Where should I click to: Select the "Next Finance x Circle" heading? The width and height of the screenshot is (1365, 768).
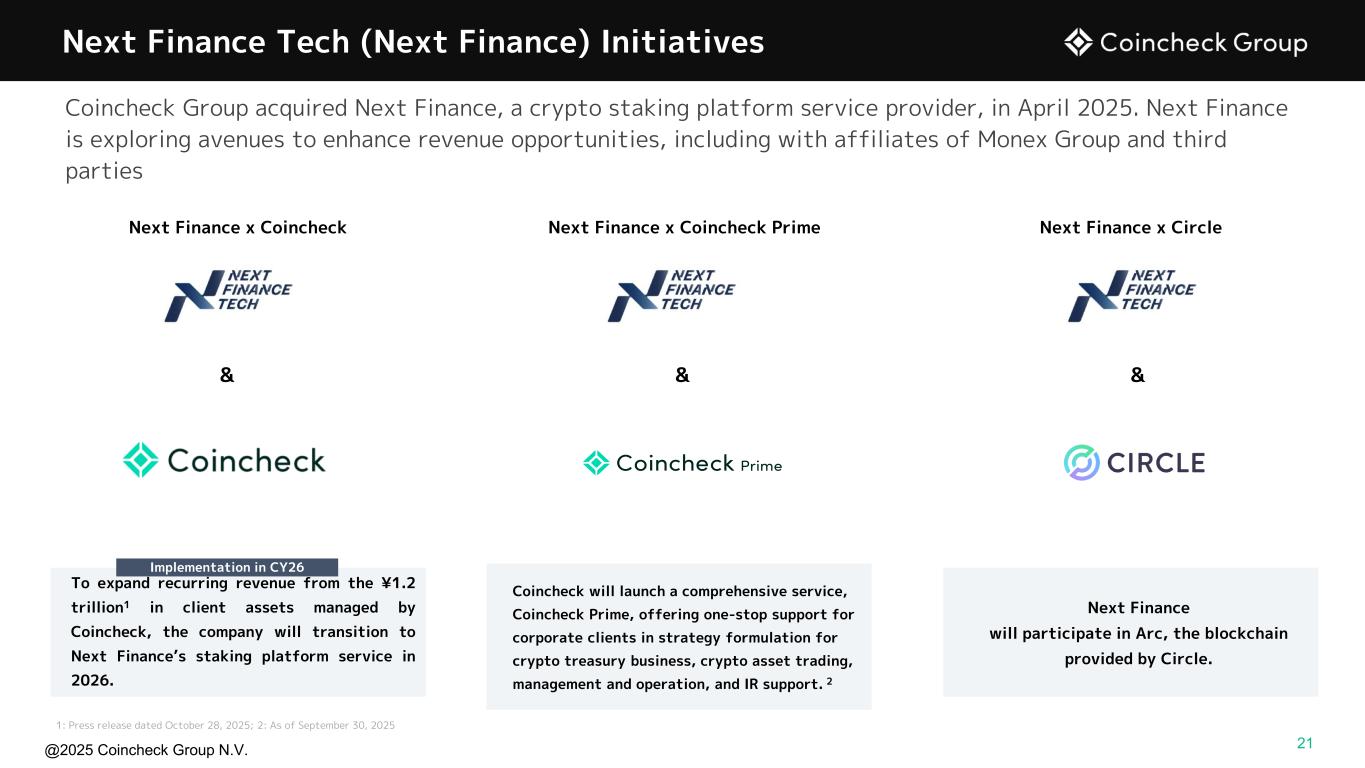coord(1130,227)
